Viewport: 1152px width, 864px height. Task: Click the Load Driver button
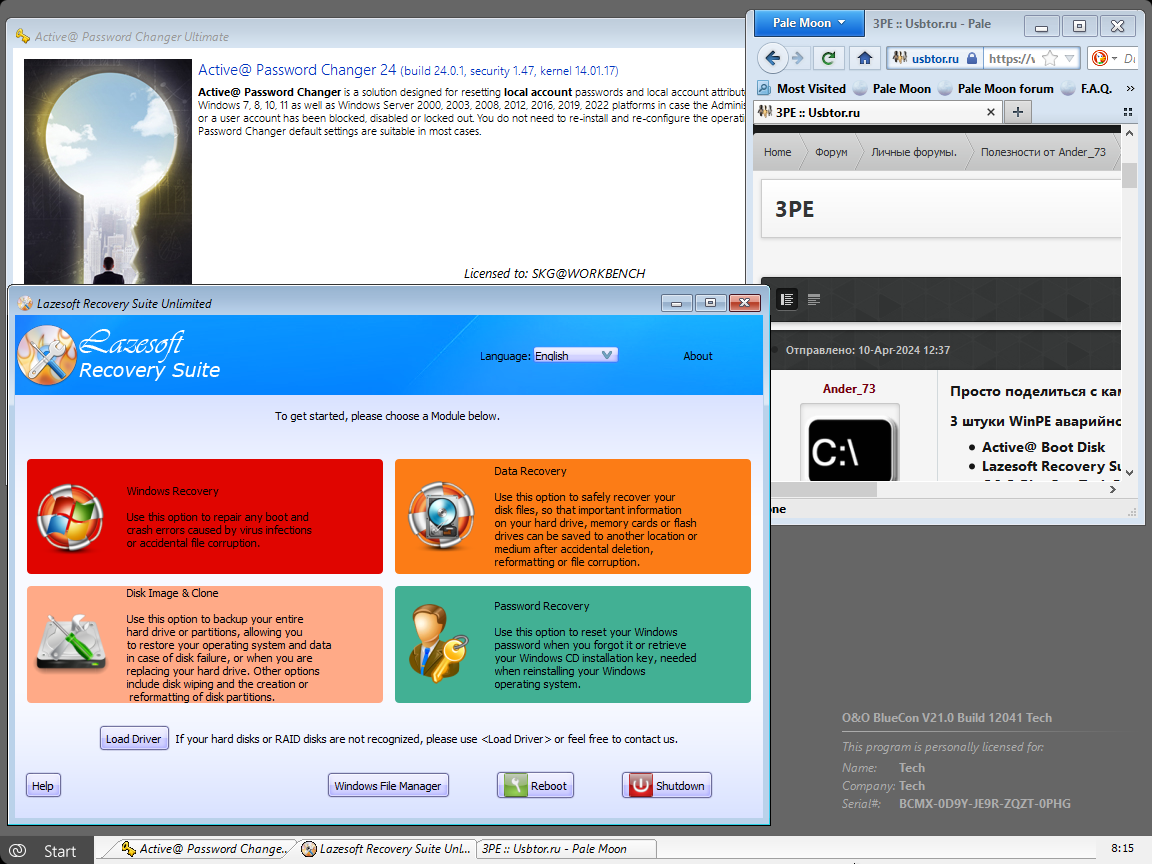pyautogui.click(x=134, y=739)
